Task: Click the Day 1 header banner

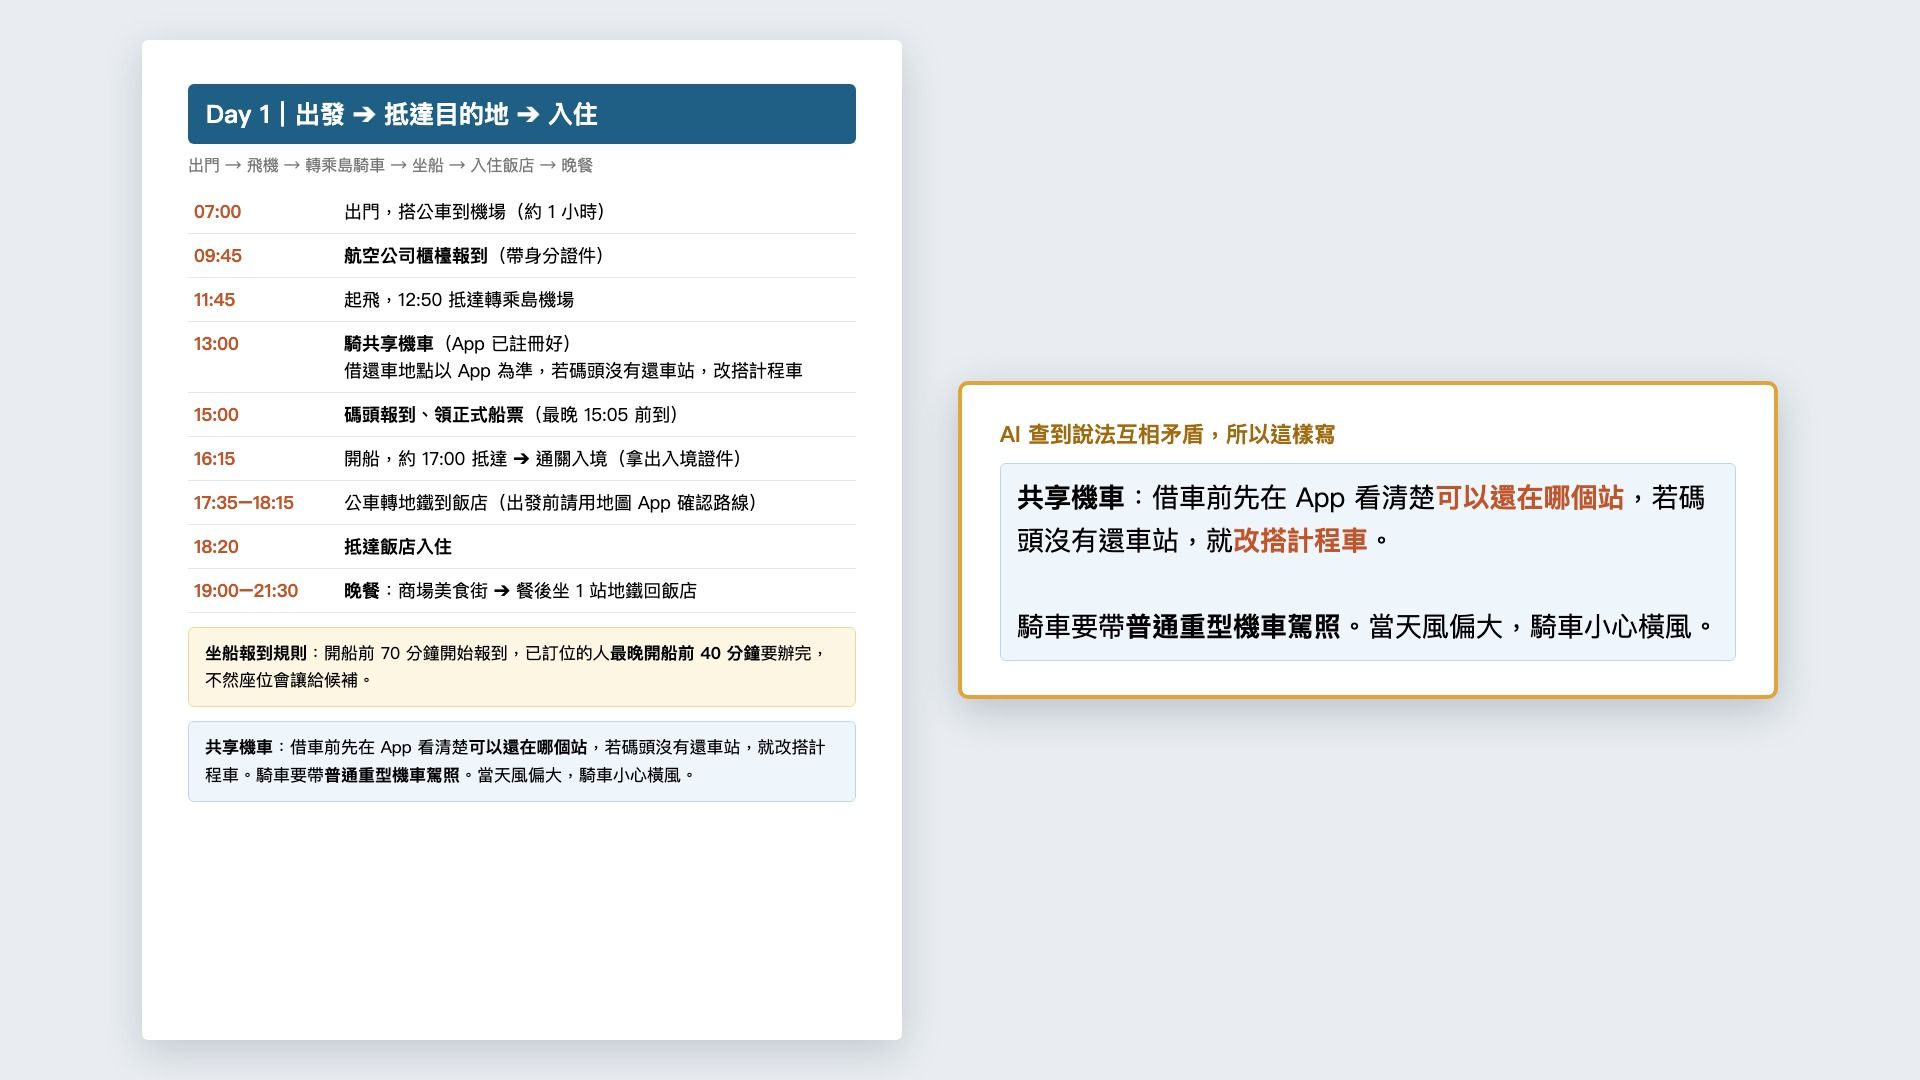Action: coord(521,114)
